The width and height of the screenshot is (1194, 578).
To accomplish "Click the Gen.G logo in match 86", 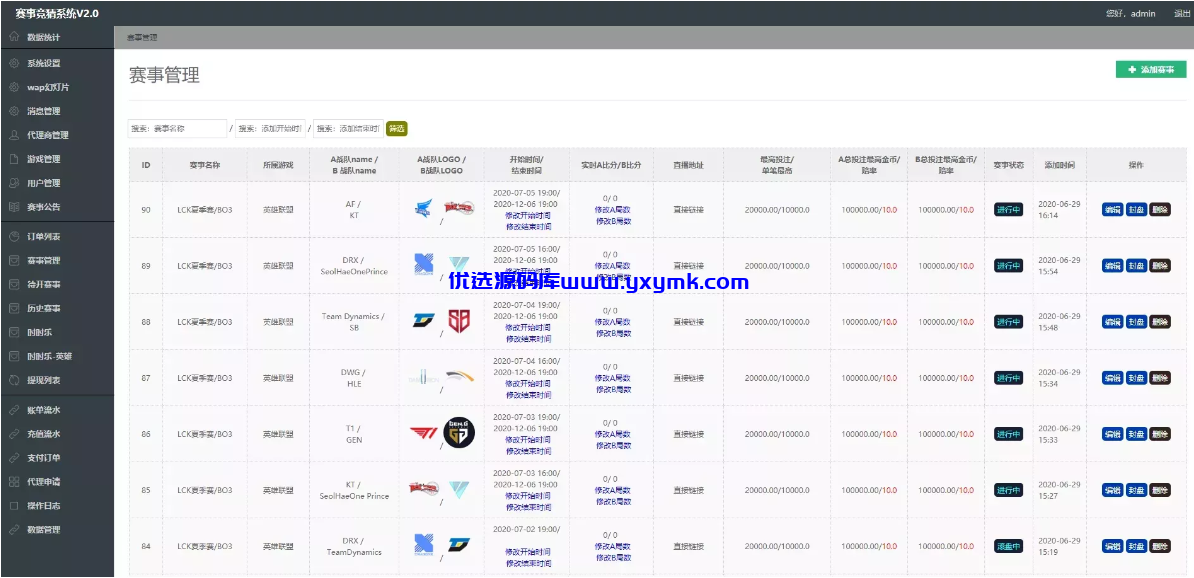I will [x=459, y=433].
